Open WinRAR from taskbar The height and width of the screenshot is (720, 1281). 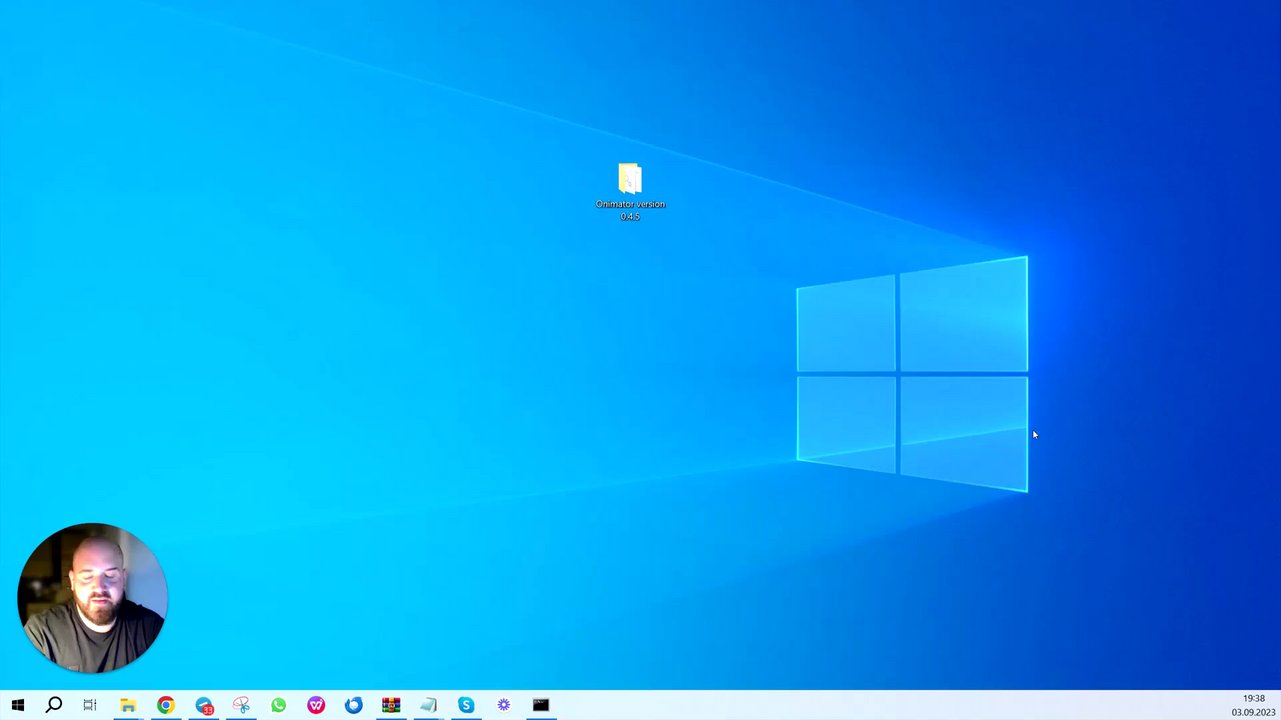(x=391, y=705)
